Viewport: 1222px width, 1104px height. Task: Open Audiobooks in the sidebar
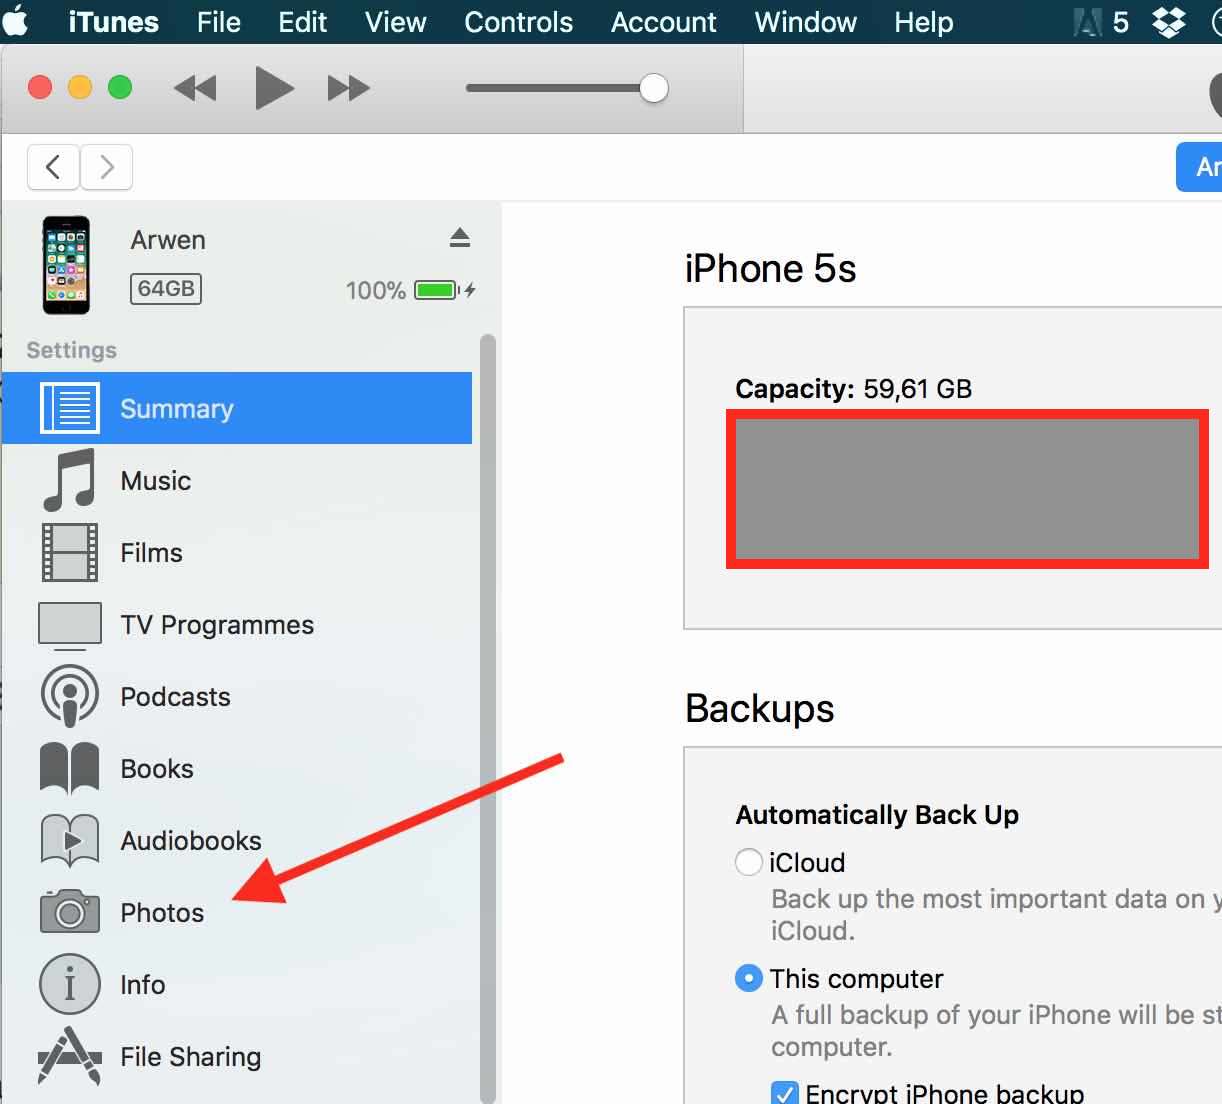(x=237, y=840)
